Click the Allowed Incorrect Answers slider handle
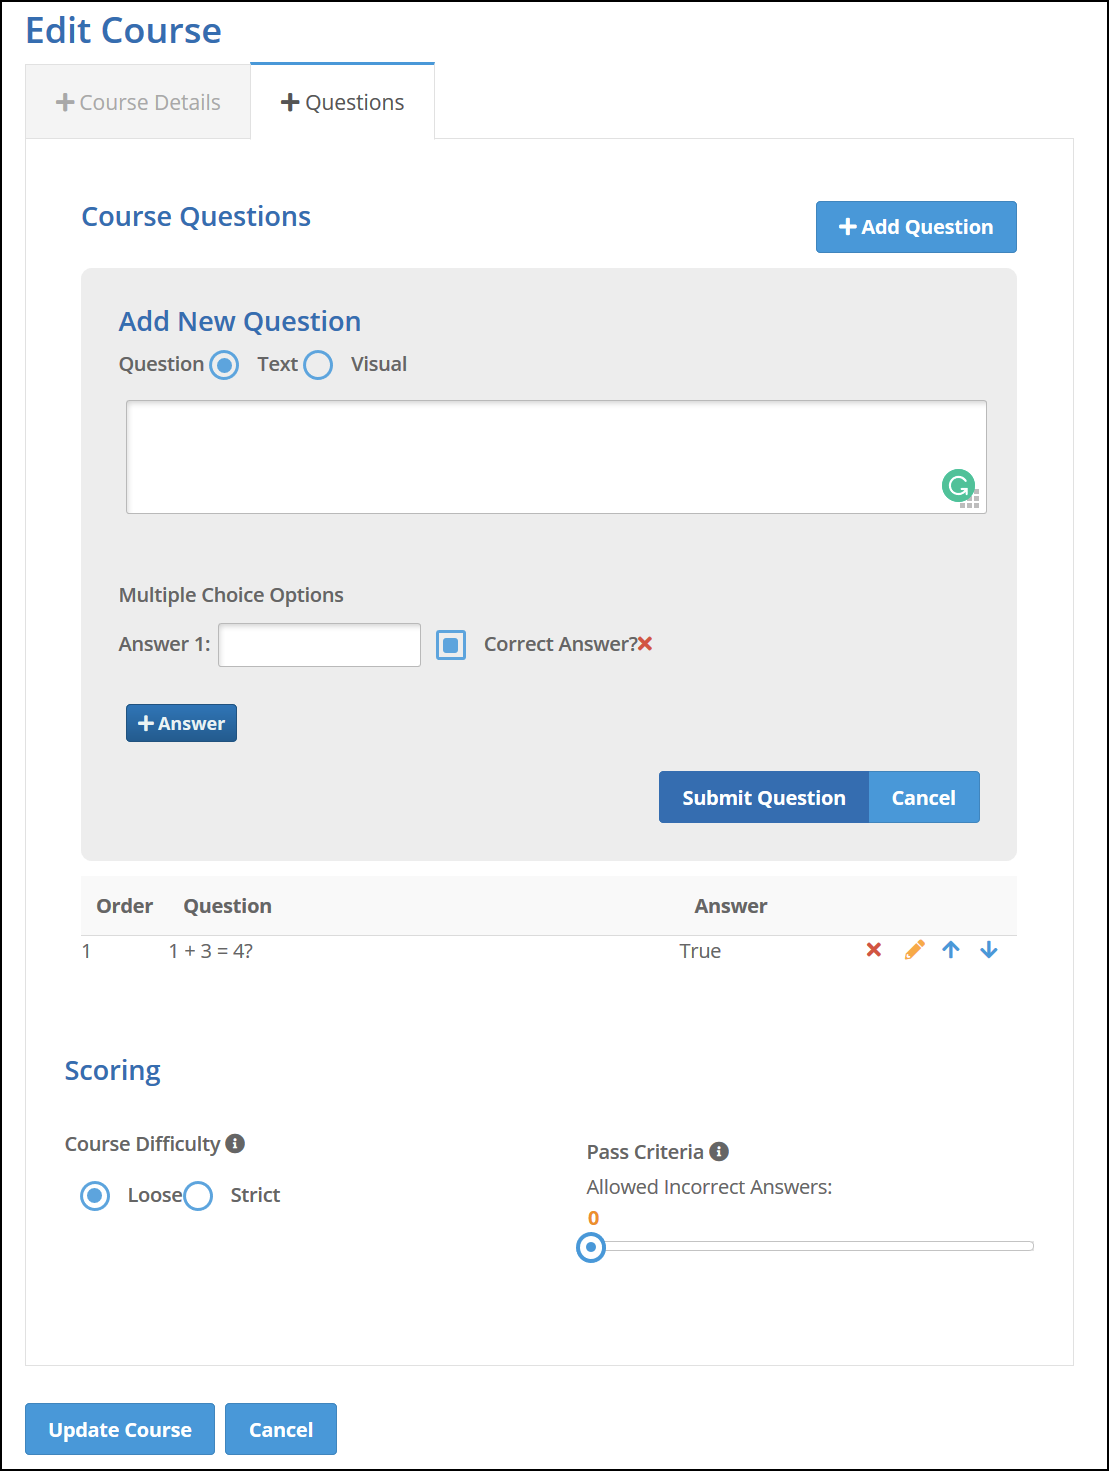 (x=591, y=1247)
